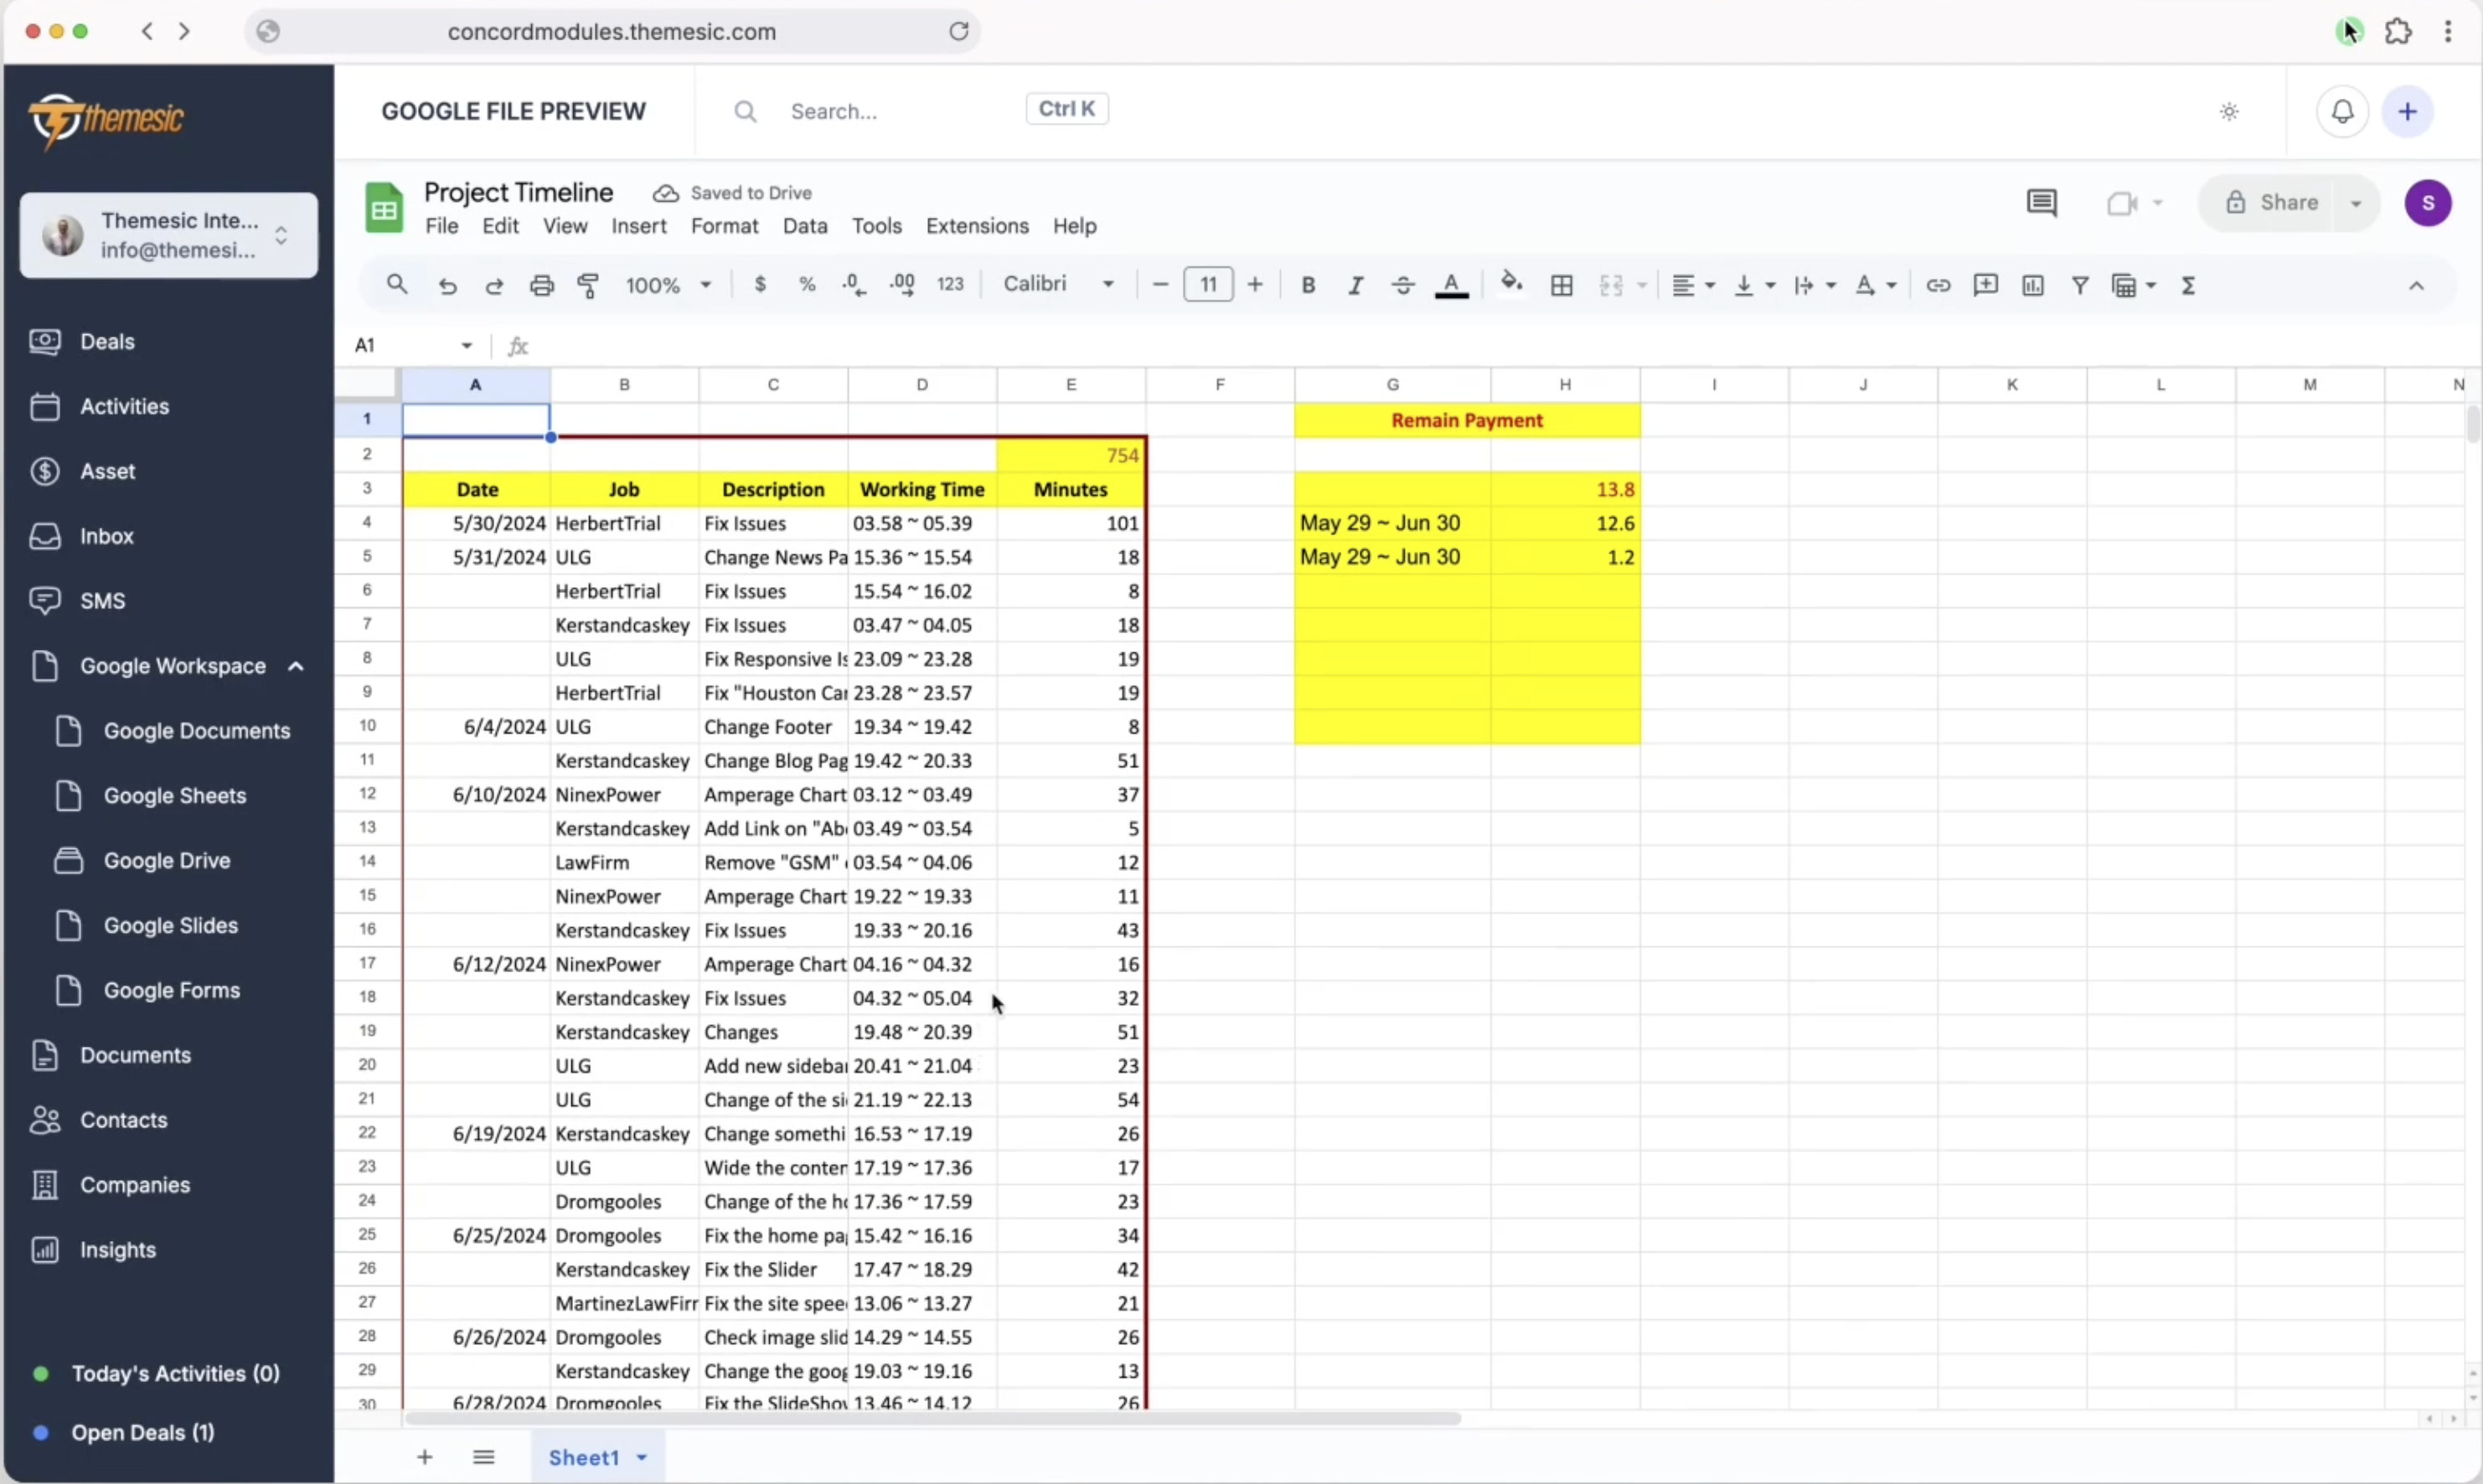Click the search bar field
This screenshot has height=1484, width=2483.
pyautogui.click(x=880, y=110)
